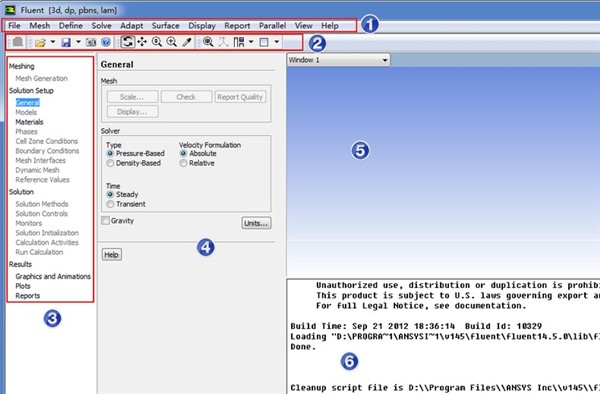Select Dynamic Mesh item
Image resolution: width=600 pixels, height=394 pixels.
(x=37, y=170)
